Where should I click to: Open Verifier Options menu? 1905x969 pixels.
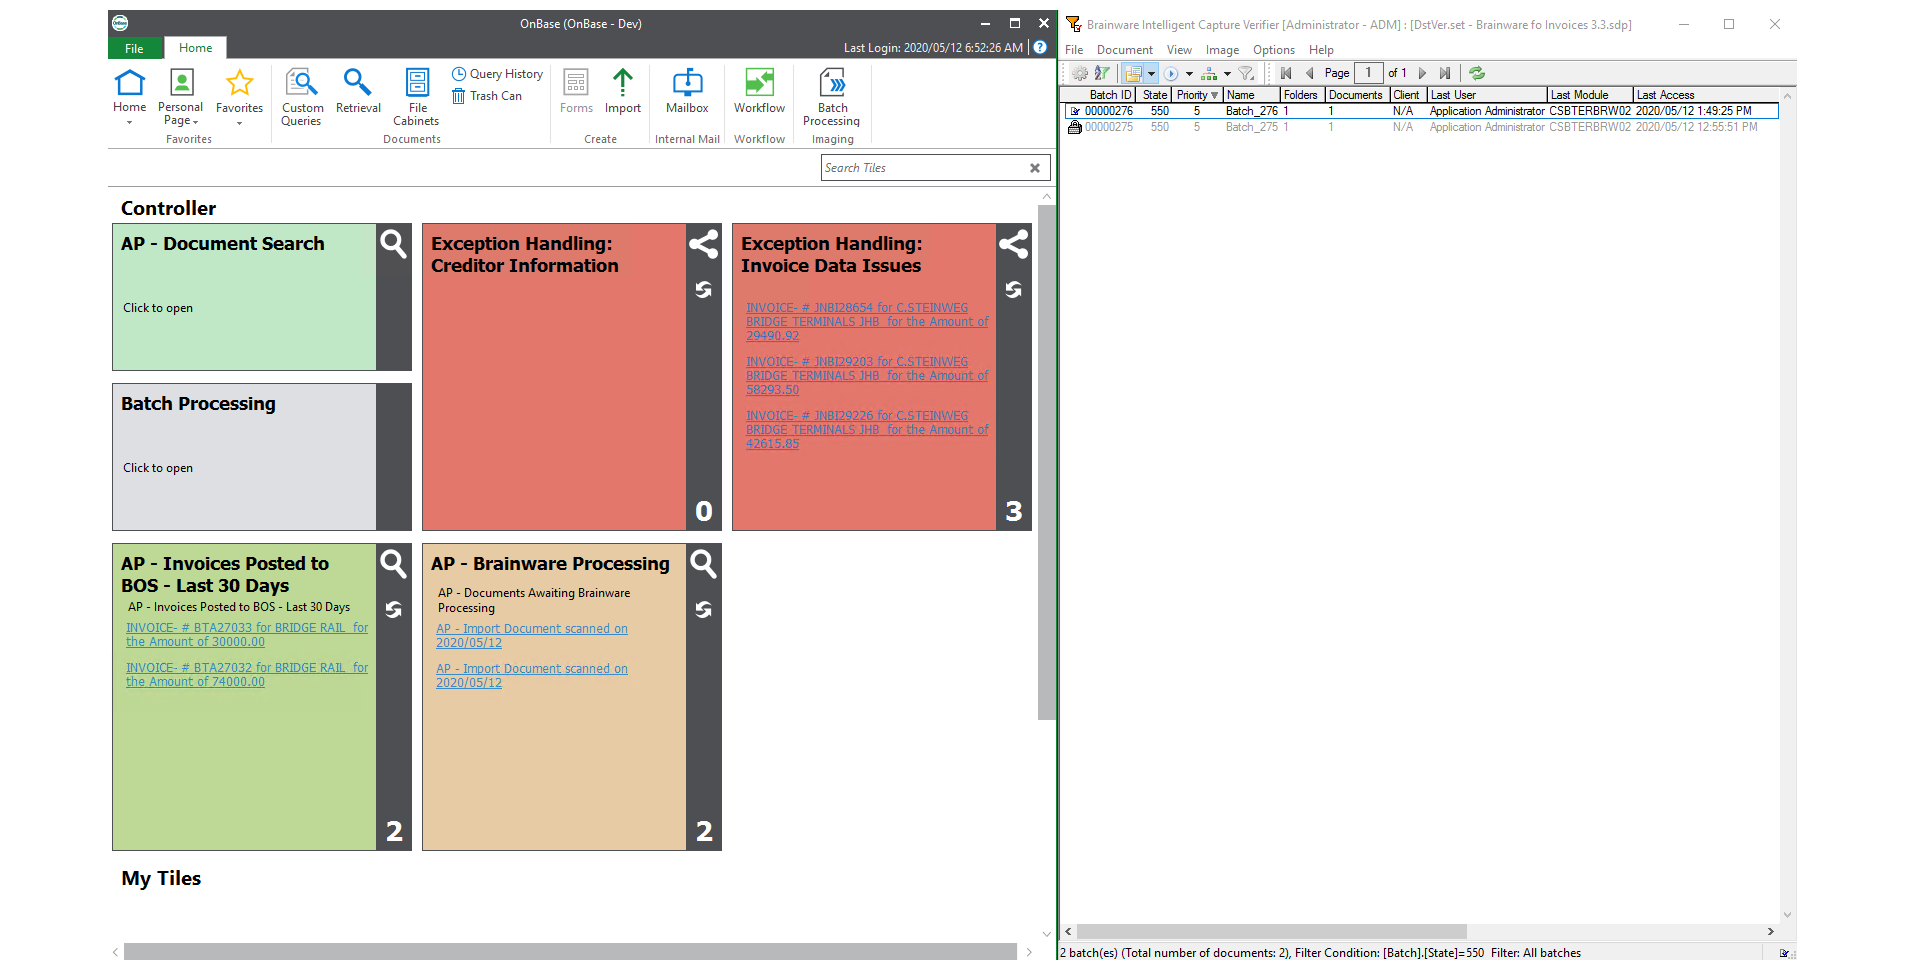[1274, 50]
